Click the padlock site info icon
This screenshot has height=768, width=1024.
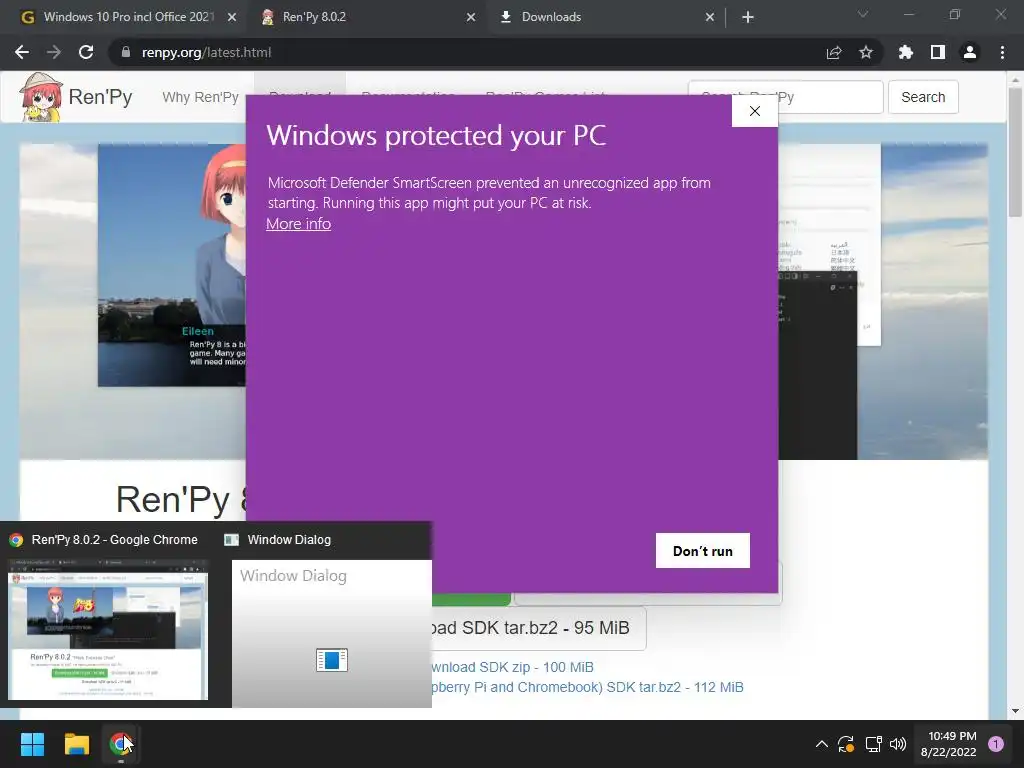click(x=126, y=52)
